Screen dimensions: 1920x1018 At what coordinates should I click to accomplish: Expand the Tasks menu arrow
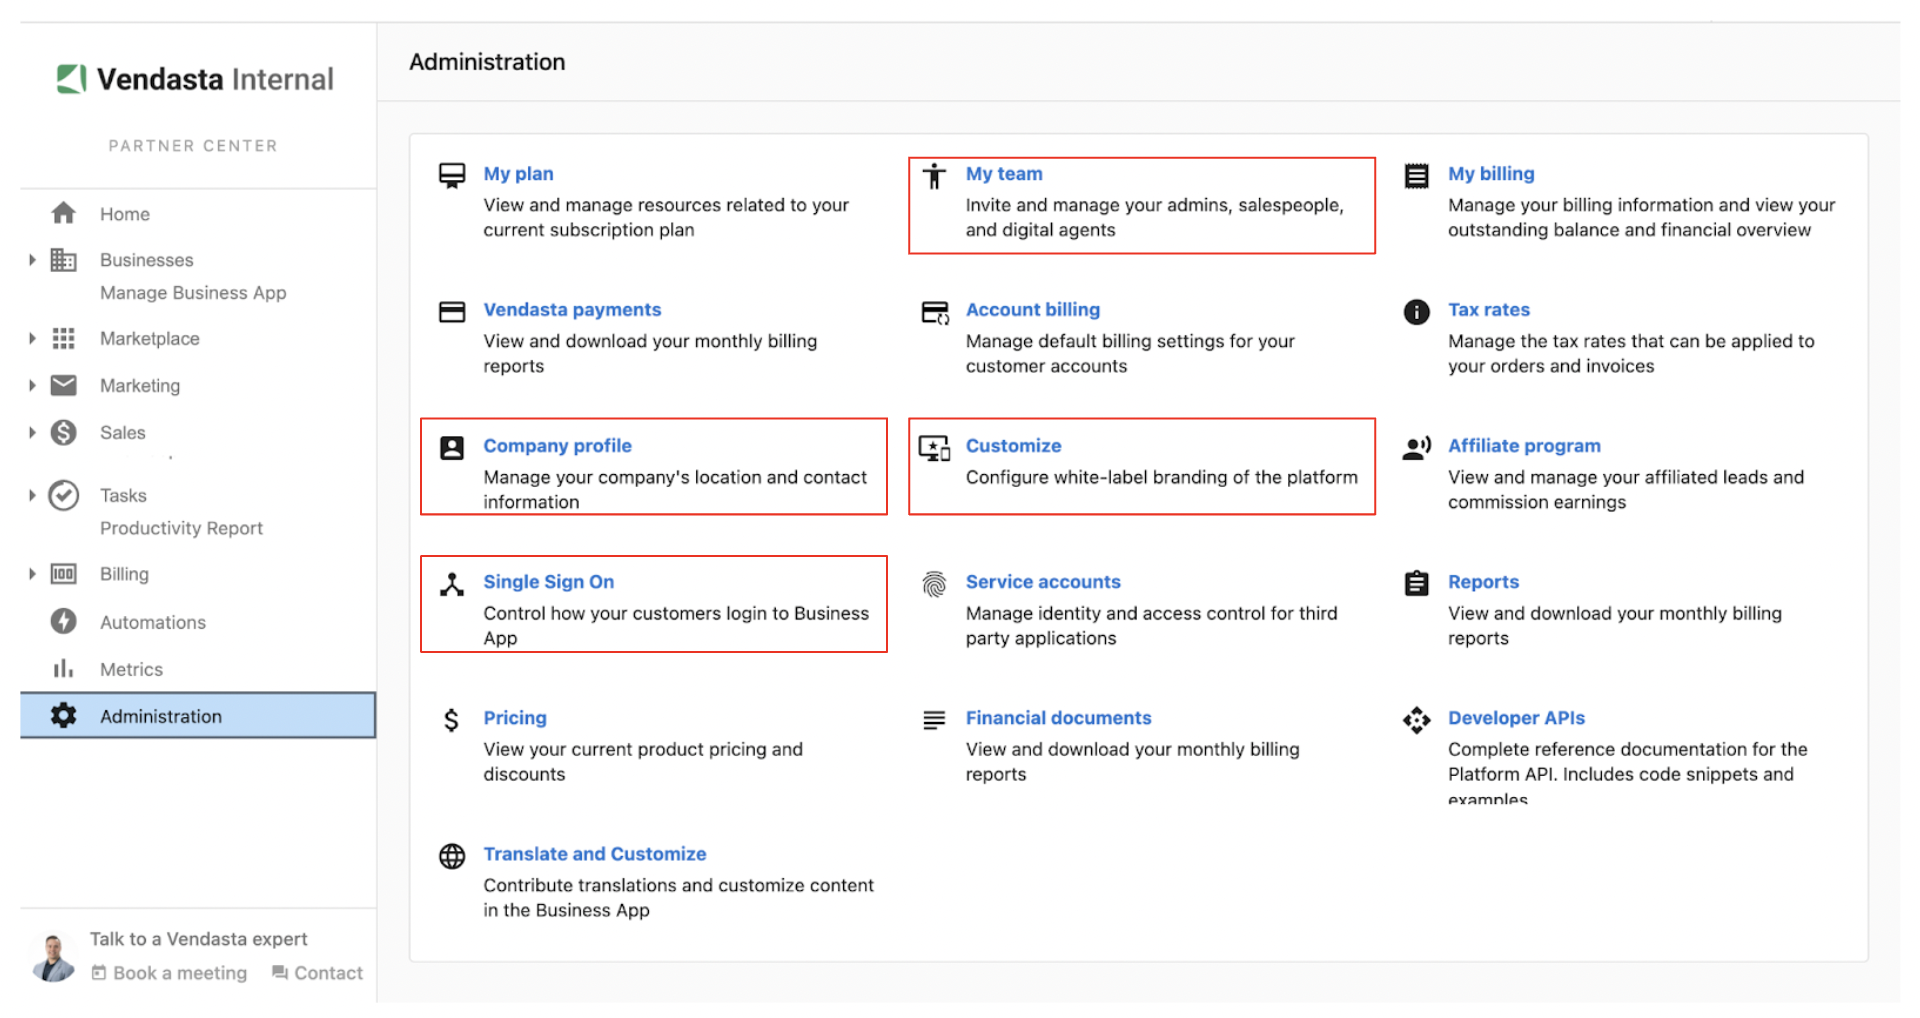(x=32, y=495)
